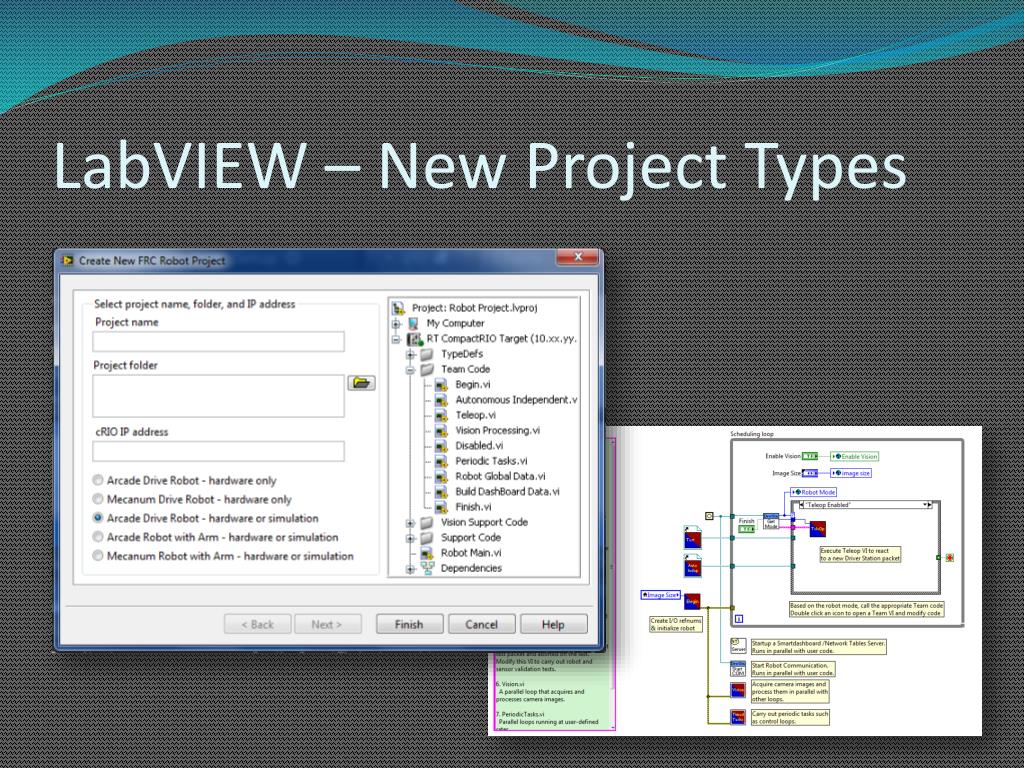
Task: Click the Finish button
Action: click(409, 624)
